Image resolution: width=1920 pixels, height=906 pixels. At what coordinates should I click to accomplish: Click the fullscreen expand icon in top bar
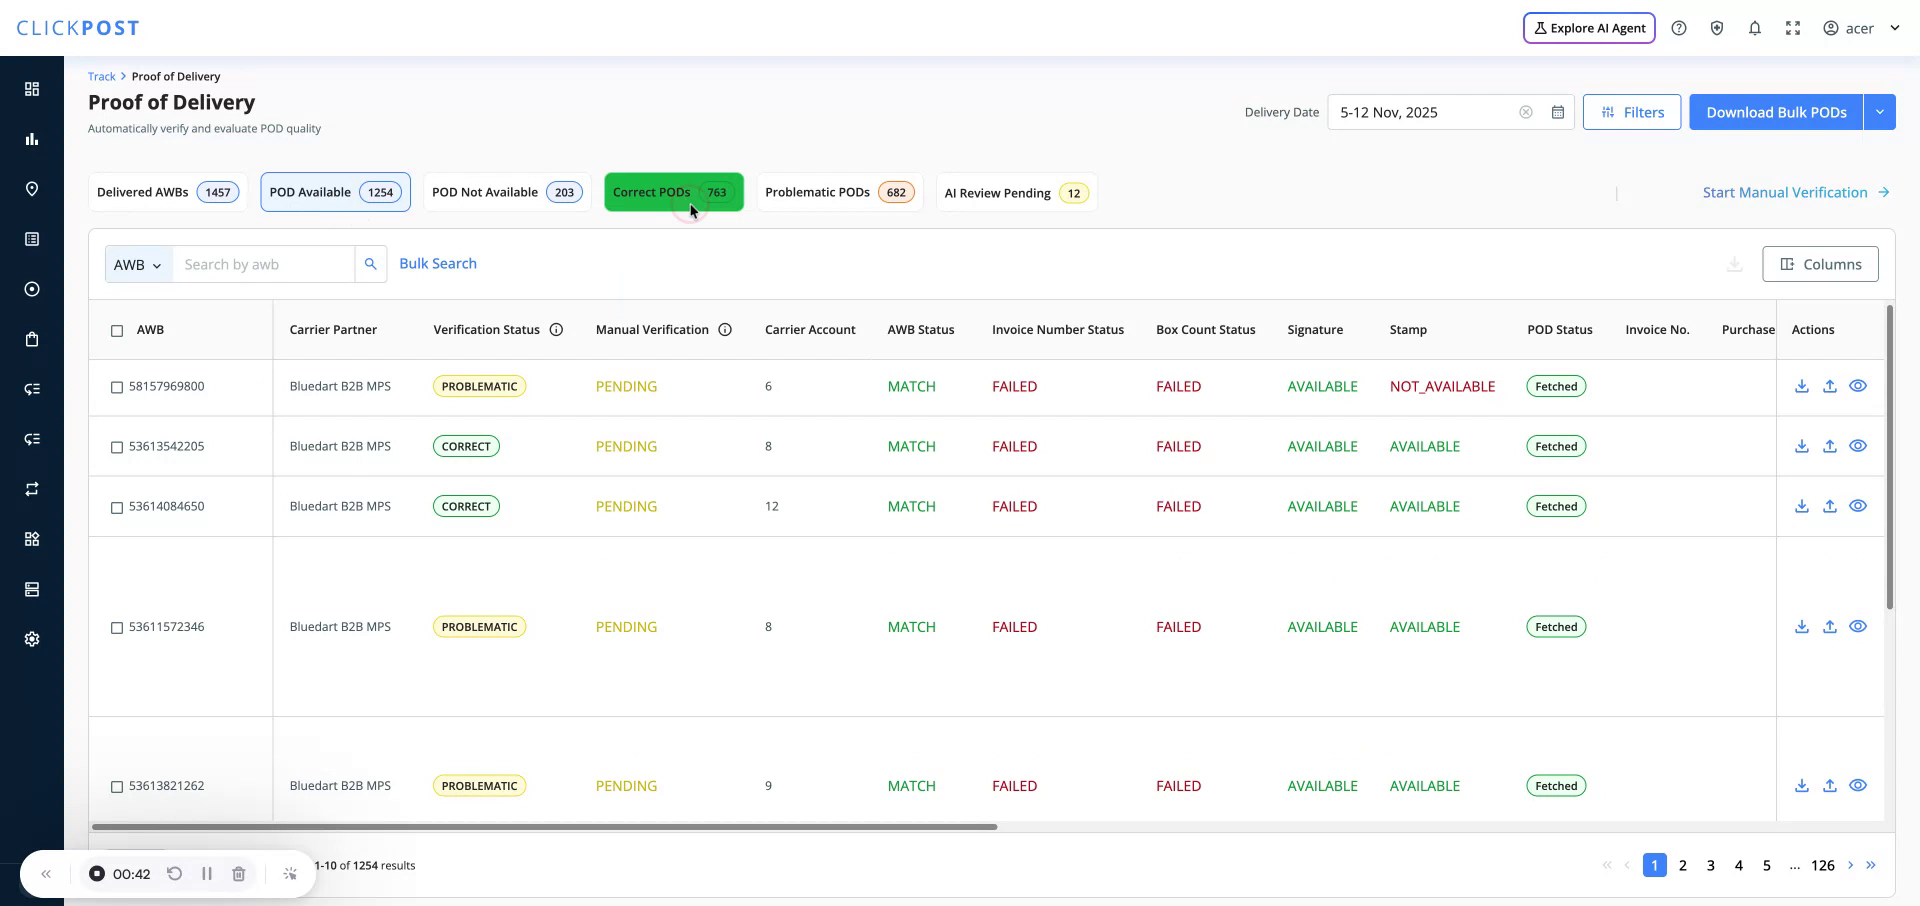tap(1793, 27)
